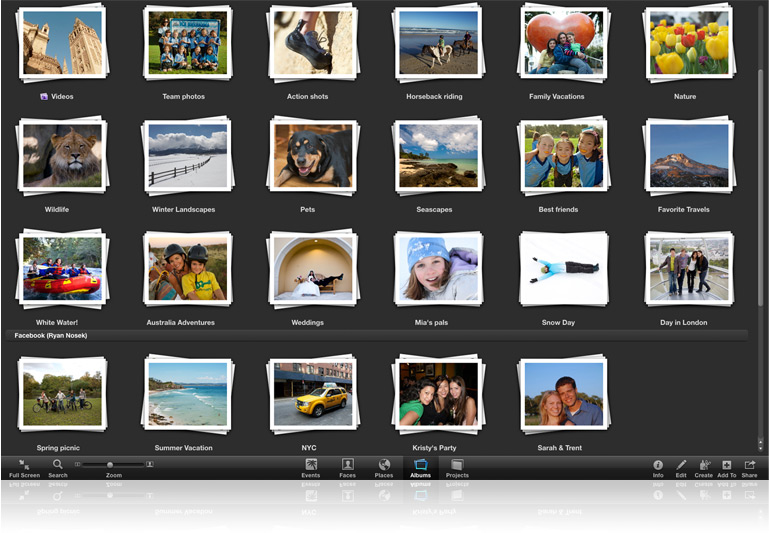
Task: Select the Pets dog album
Action: pos(313,155)
